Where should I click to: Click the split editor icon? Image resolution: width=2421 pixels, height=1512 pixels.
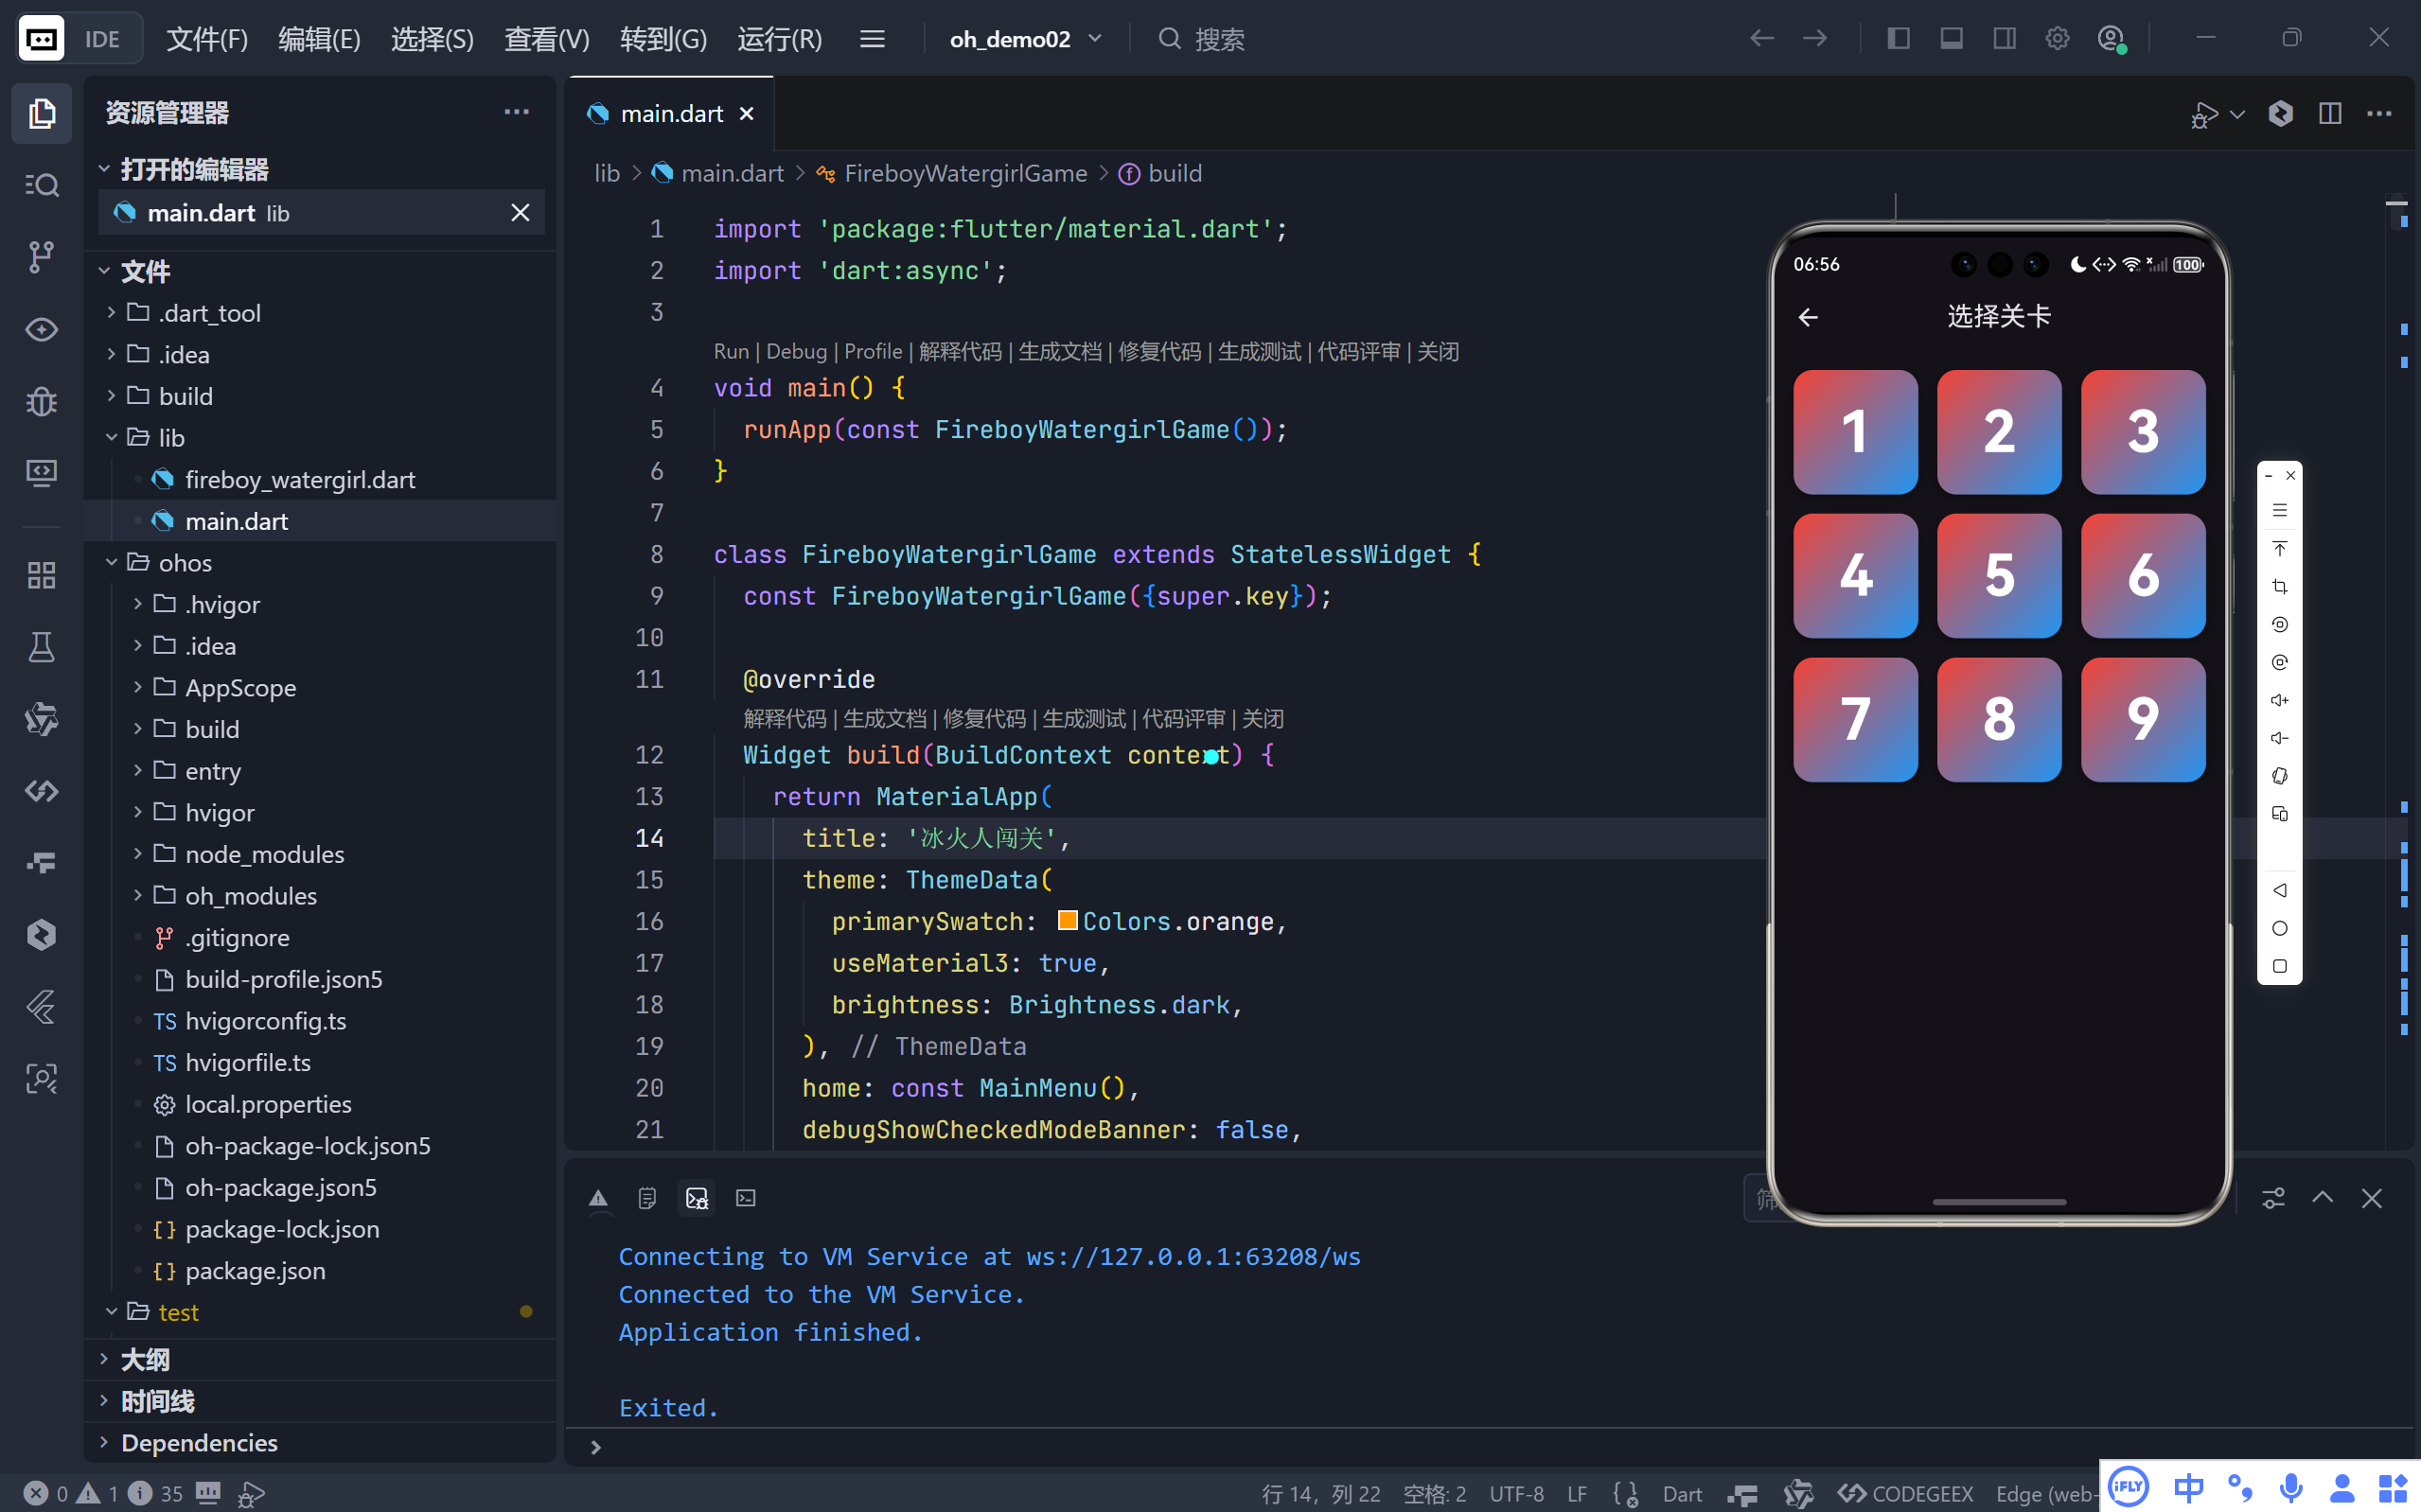coord(2329,113)
